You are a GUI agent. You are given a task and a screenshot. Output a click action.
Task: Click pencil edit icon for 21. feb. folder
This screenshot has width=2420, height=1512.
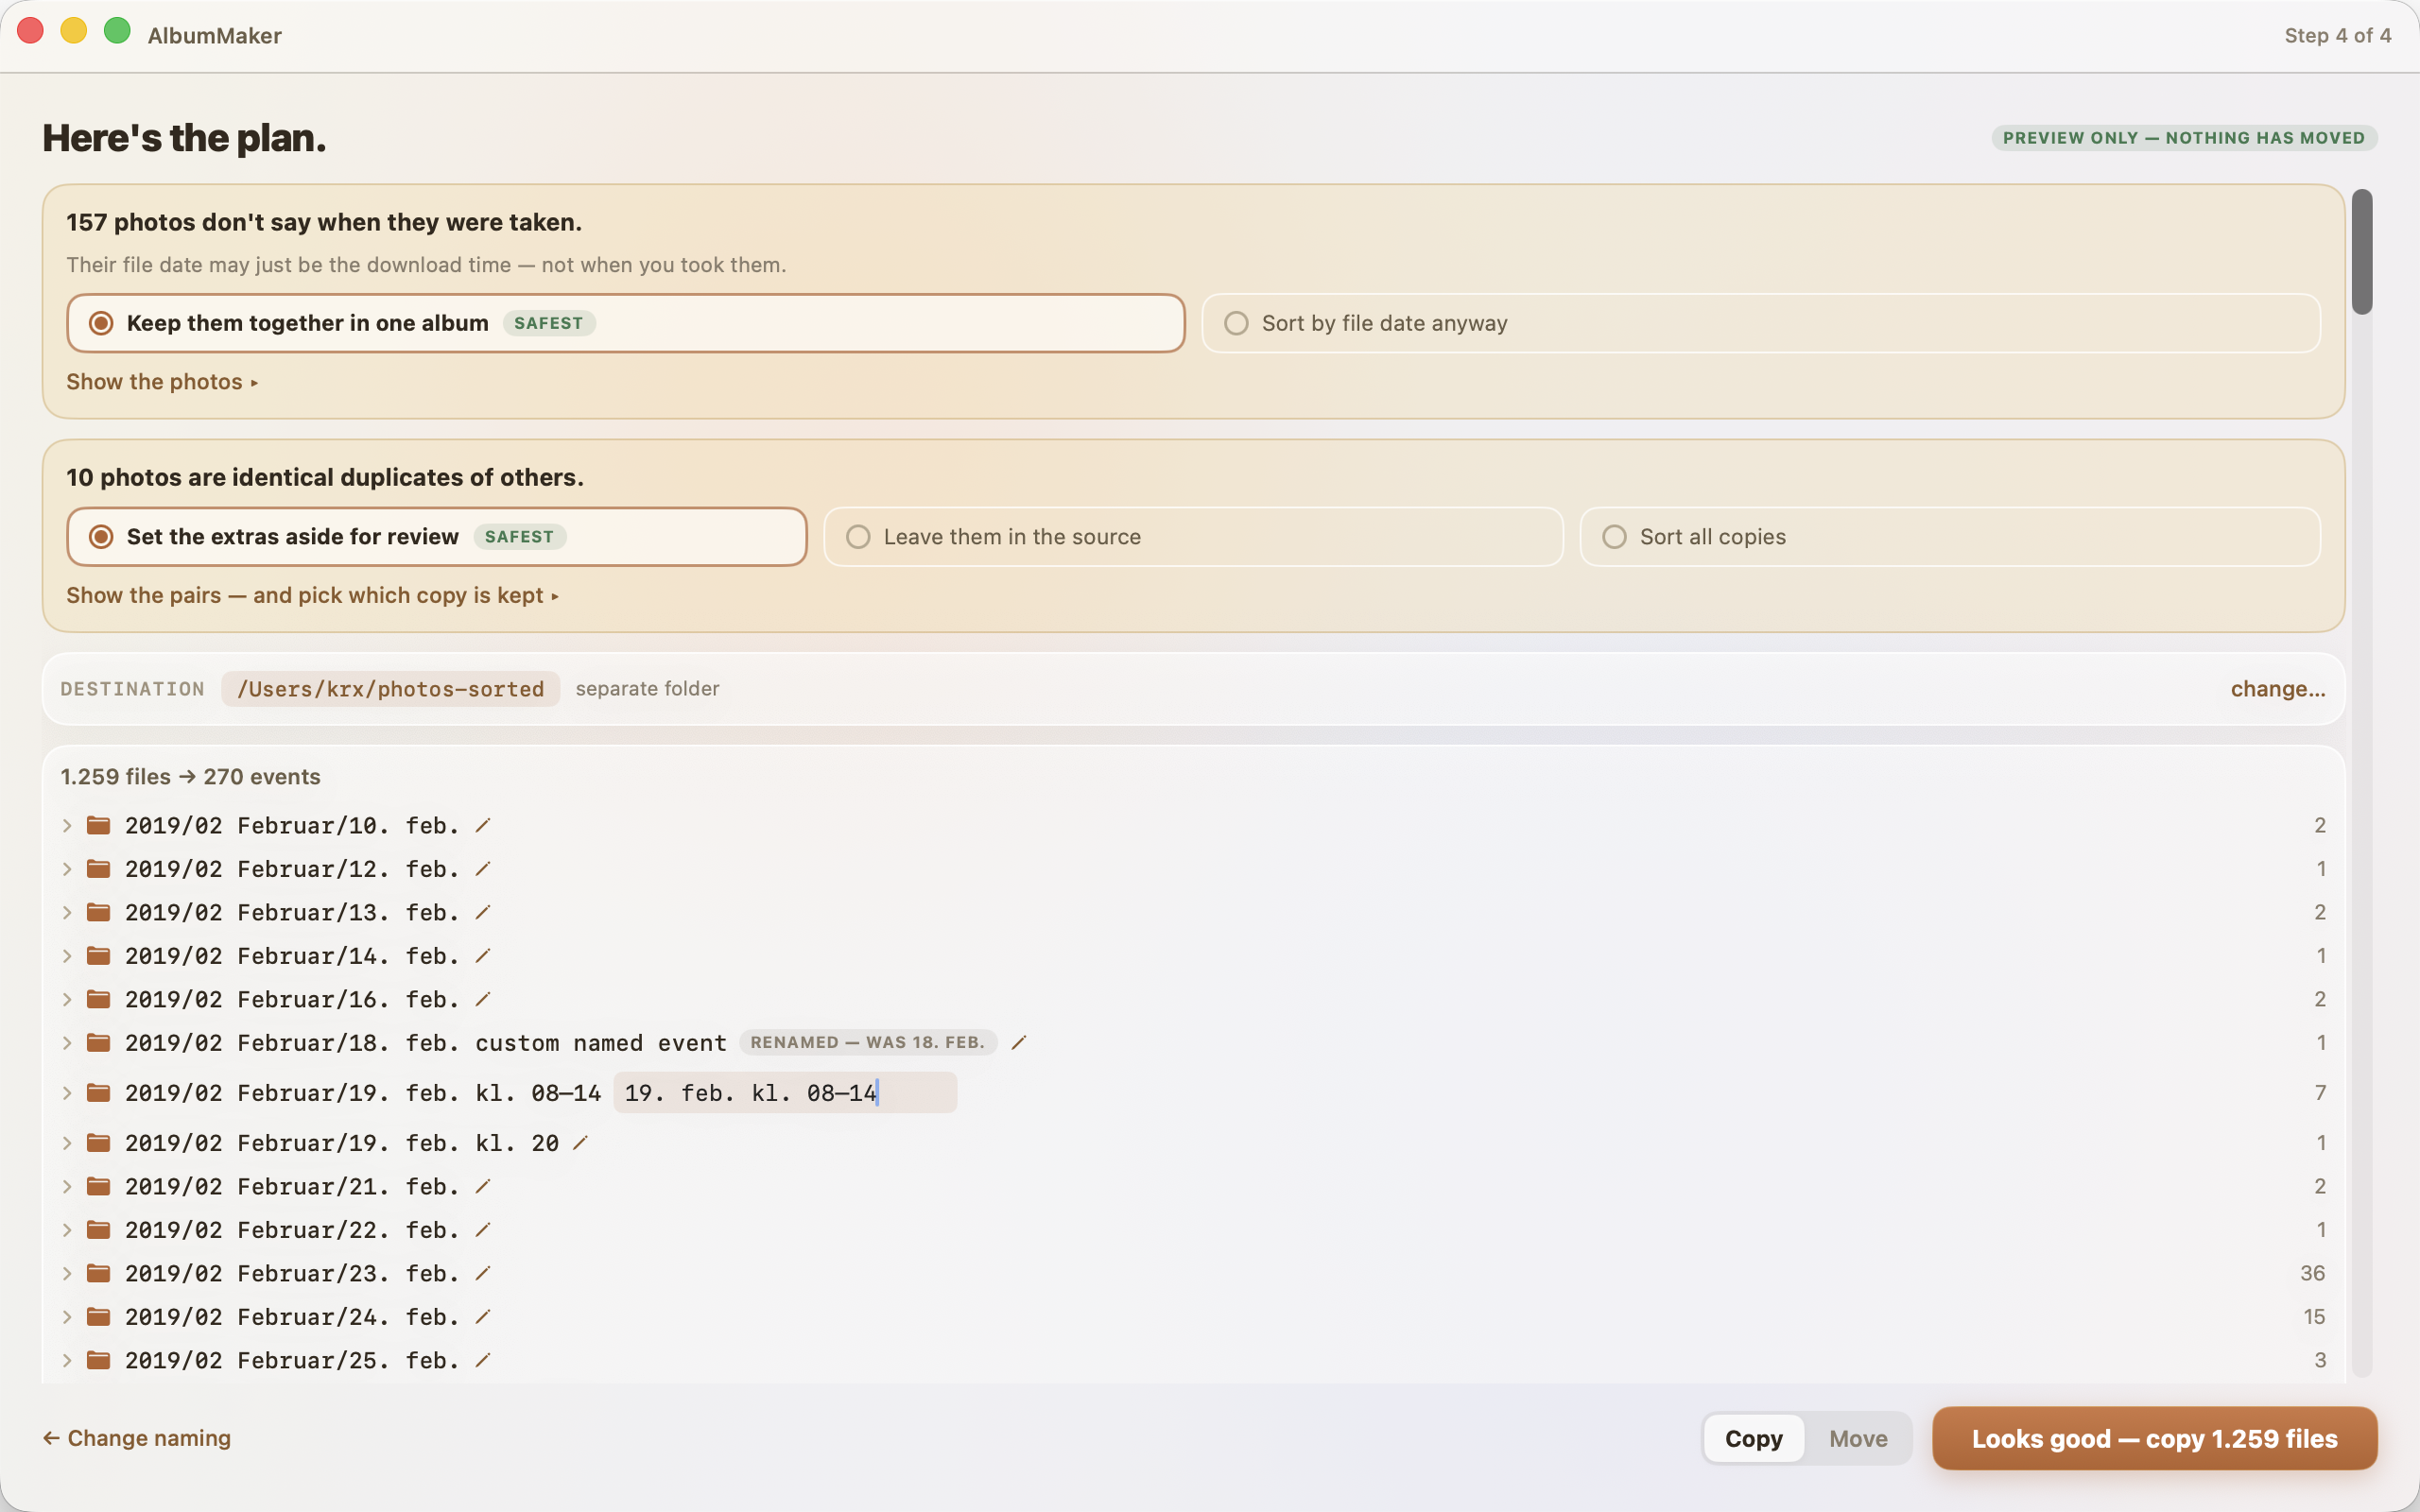tap(483, 1186)
